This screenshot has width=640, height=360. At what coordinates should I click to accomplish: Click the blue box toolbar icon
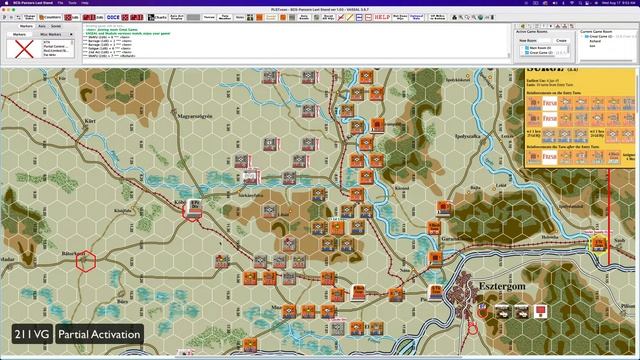coord(359,17)
